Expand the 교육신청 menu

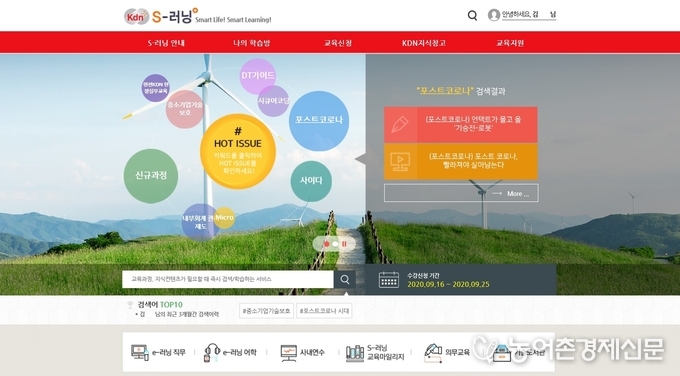tap(338, 43)
